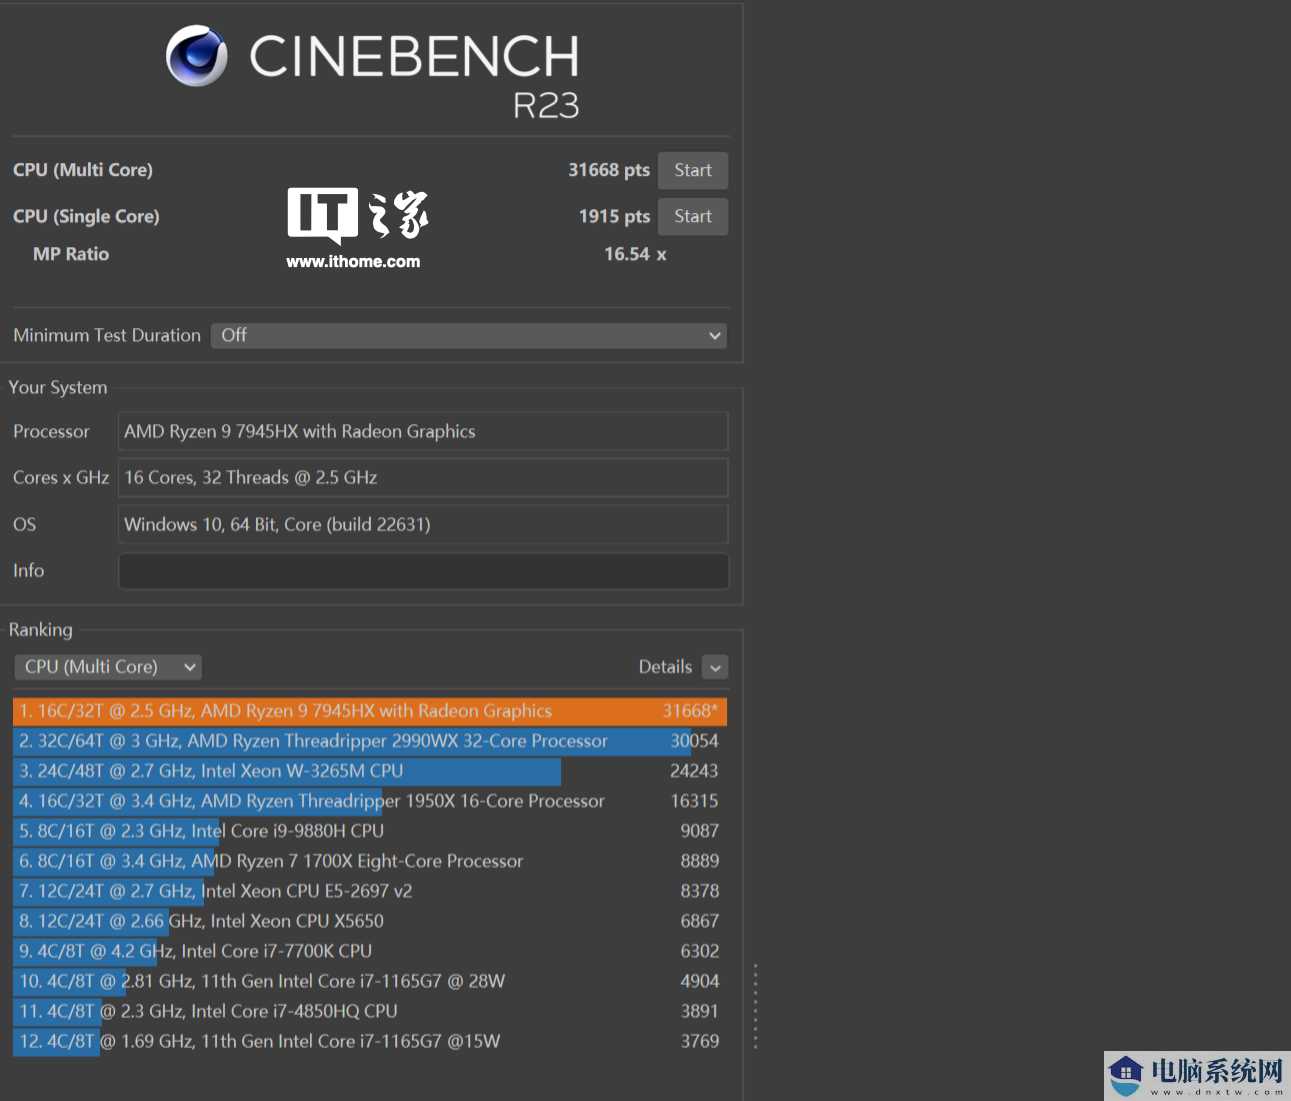Screen dimensions: 1291x1101
Task: Select ranking row 12 i7-1165G7 @15W
Action: (370, 1041)
